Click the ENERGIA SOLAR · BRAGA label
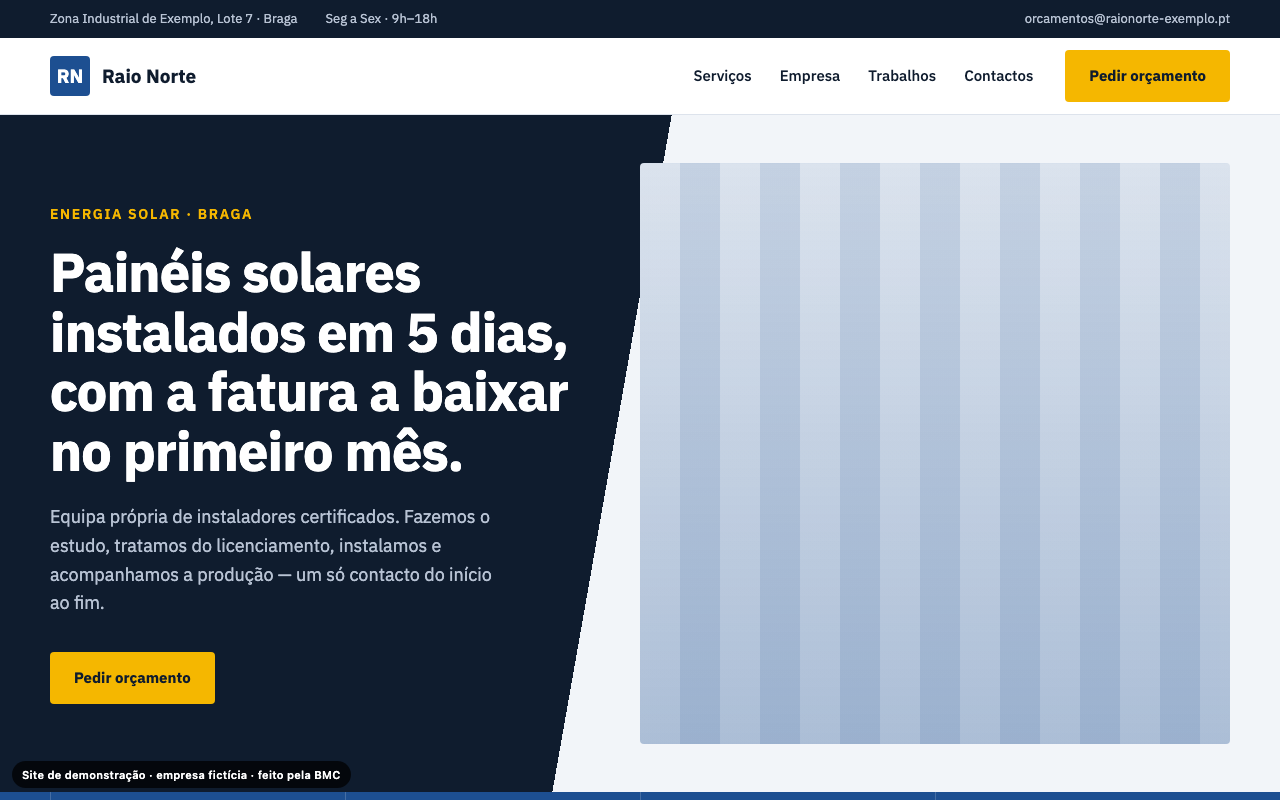Screen dimensions: 1280x800 [x=151, y=214]
